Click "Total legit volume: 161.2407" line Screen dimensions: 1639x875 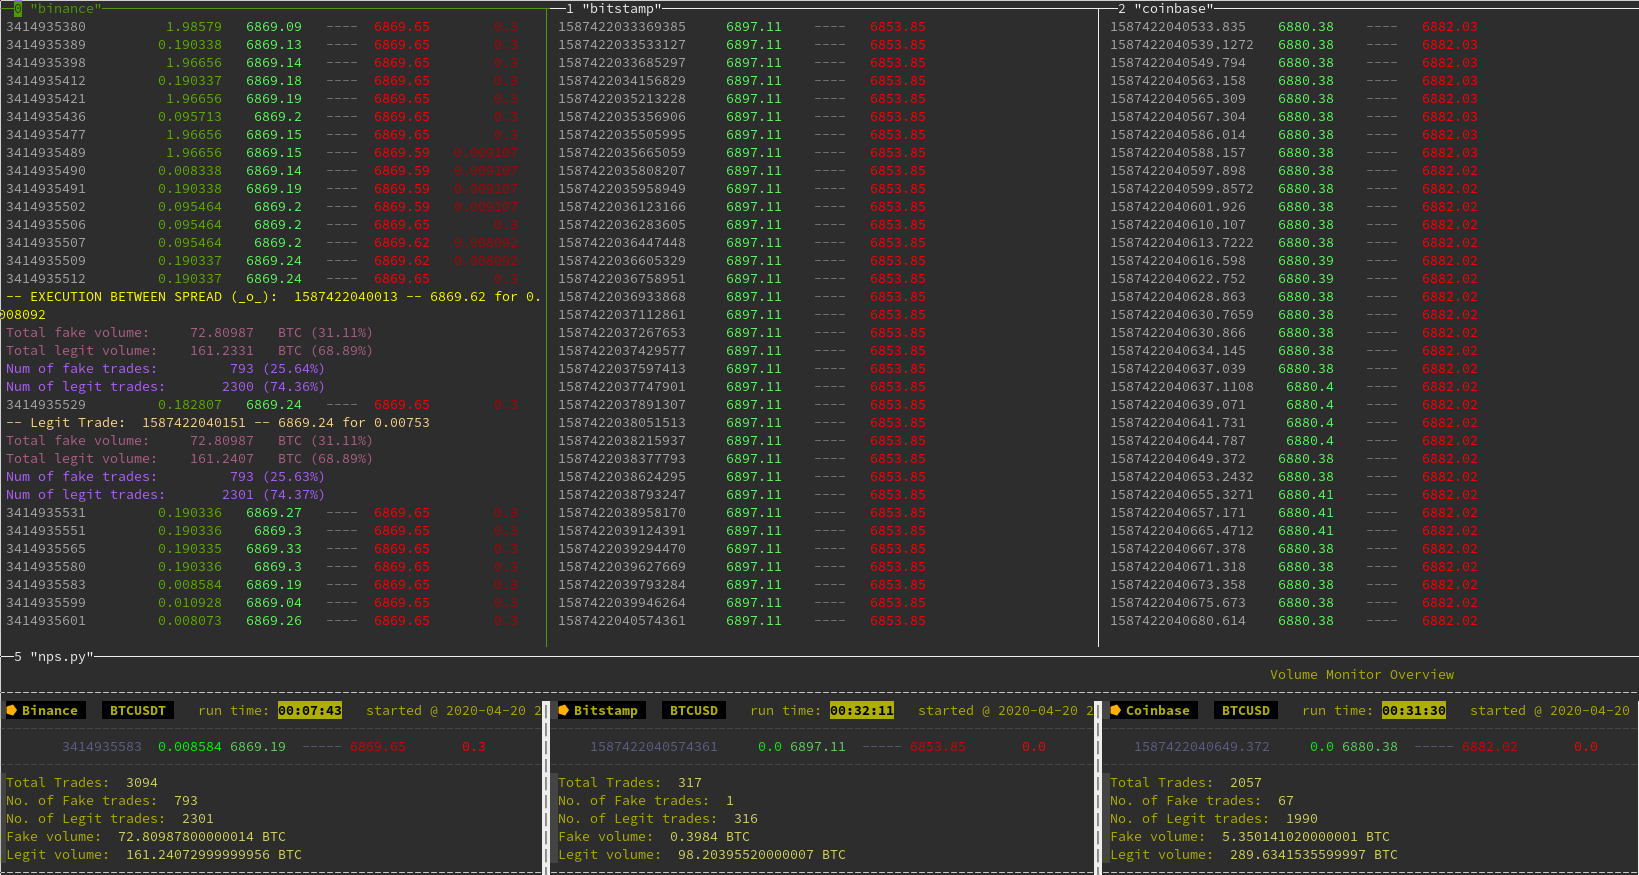click(x=189, y=459)
